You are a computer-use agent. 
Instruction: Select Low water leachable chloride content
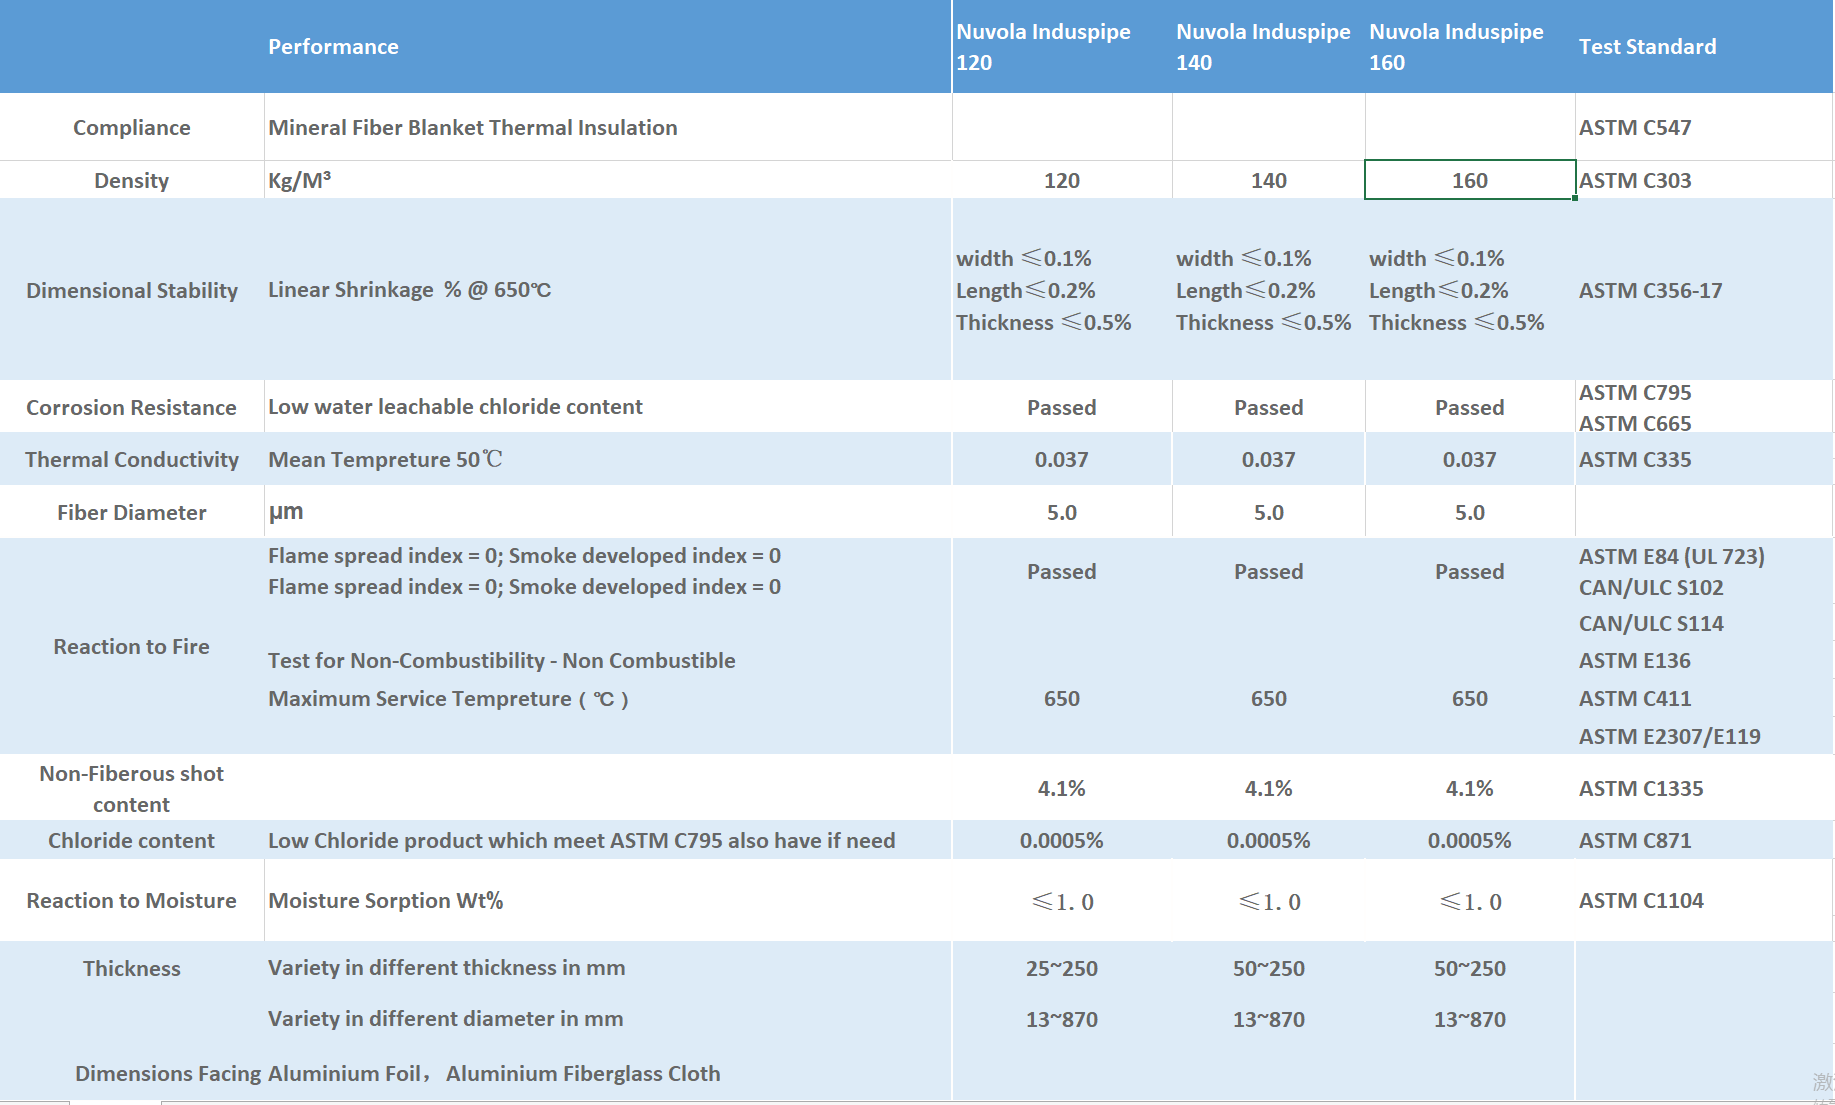[x=455, y=406]
